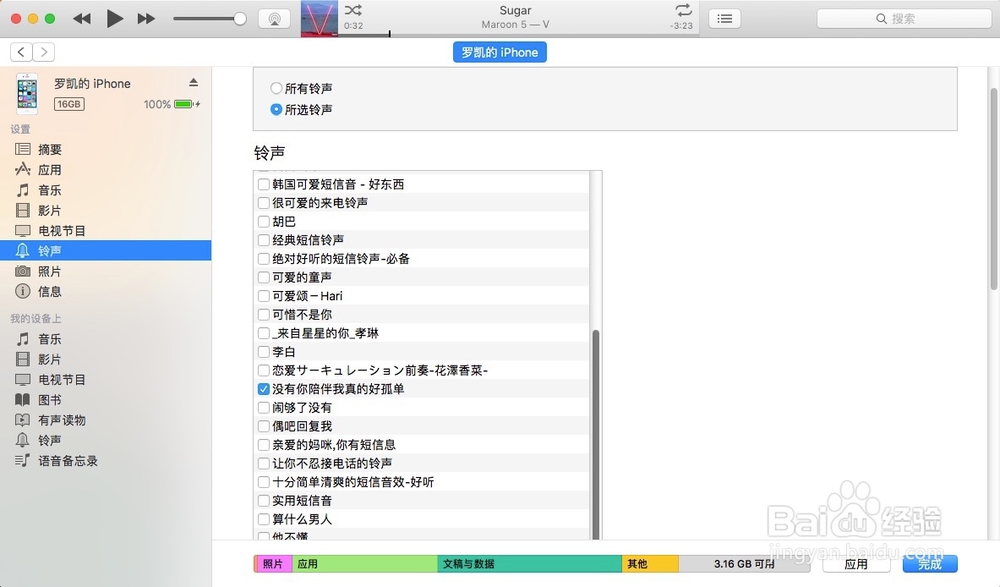Image resolution: width=1000 pixels, height=587 pixels.
Task: Skip forward to the next track
Action: pos(146,19)
